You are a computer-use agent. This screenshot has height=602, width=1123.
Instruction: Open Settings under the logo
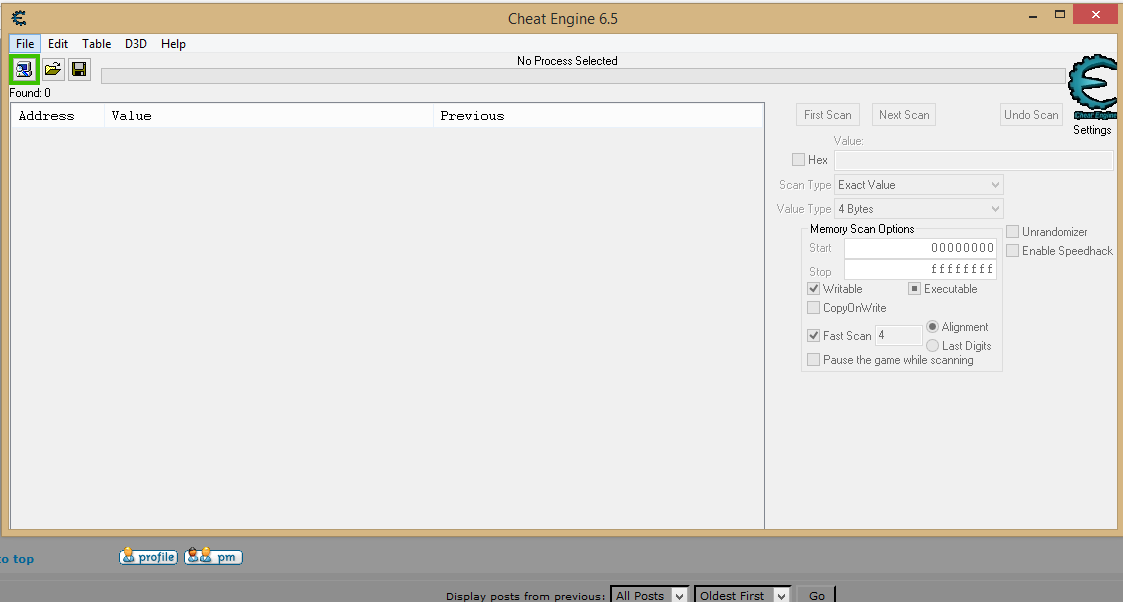(1092, 130)
